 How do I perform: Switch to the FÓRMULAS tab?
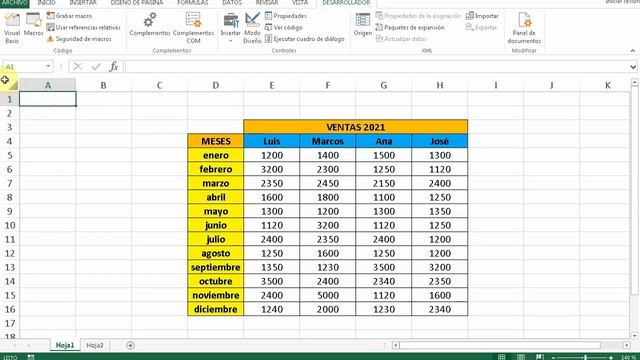pos(193,3)
